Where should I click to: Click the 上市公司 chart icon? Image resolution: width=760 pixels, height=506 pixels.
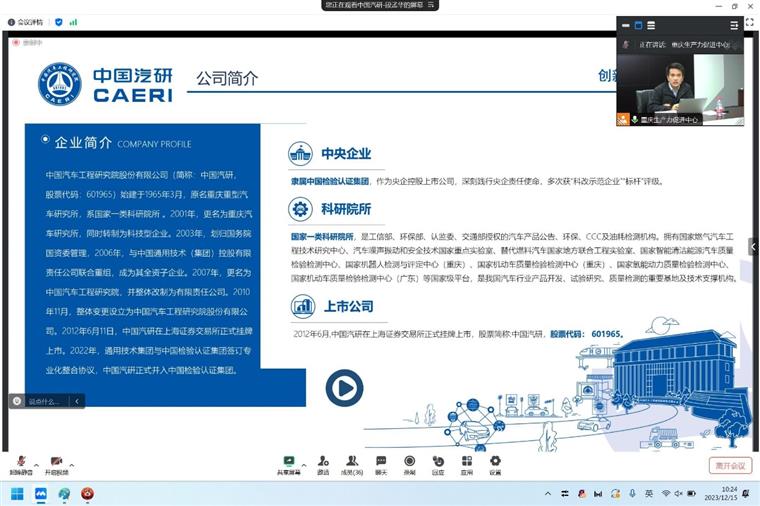coord(303,306)
